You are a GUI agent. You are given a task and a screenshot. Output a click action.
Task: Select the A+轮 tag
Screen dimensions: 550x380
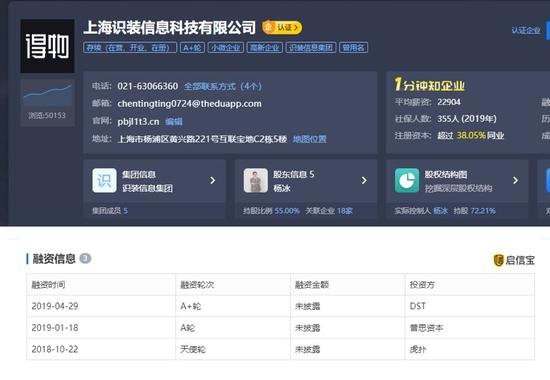(x=192, y=48)
